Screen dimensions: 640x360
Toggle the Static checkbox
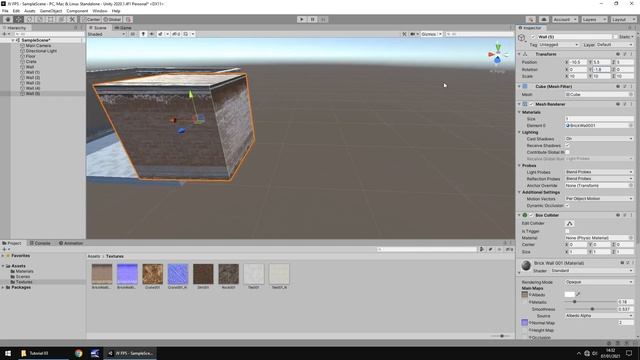pos(616,37)
